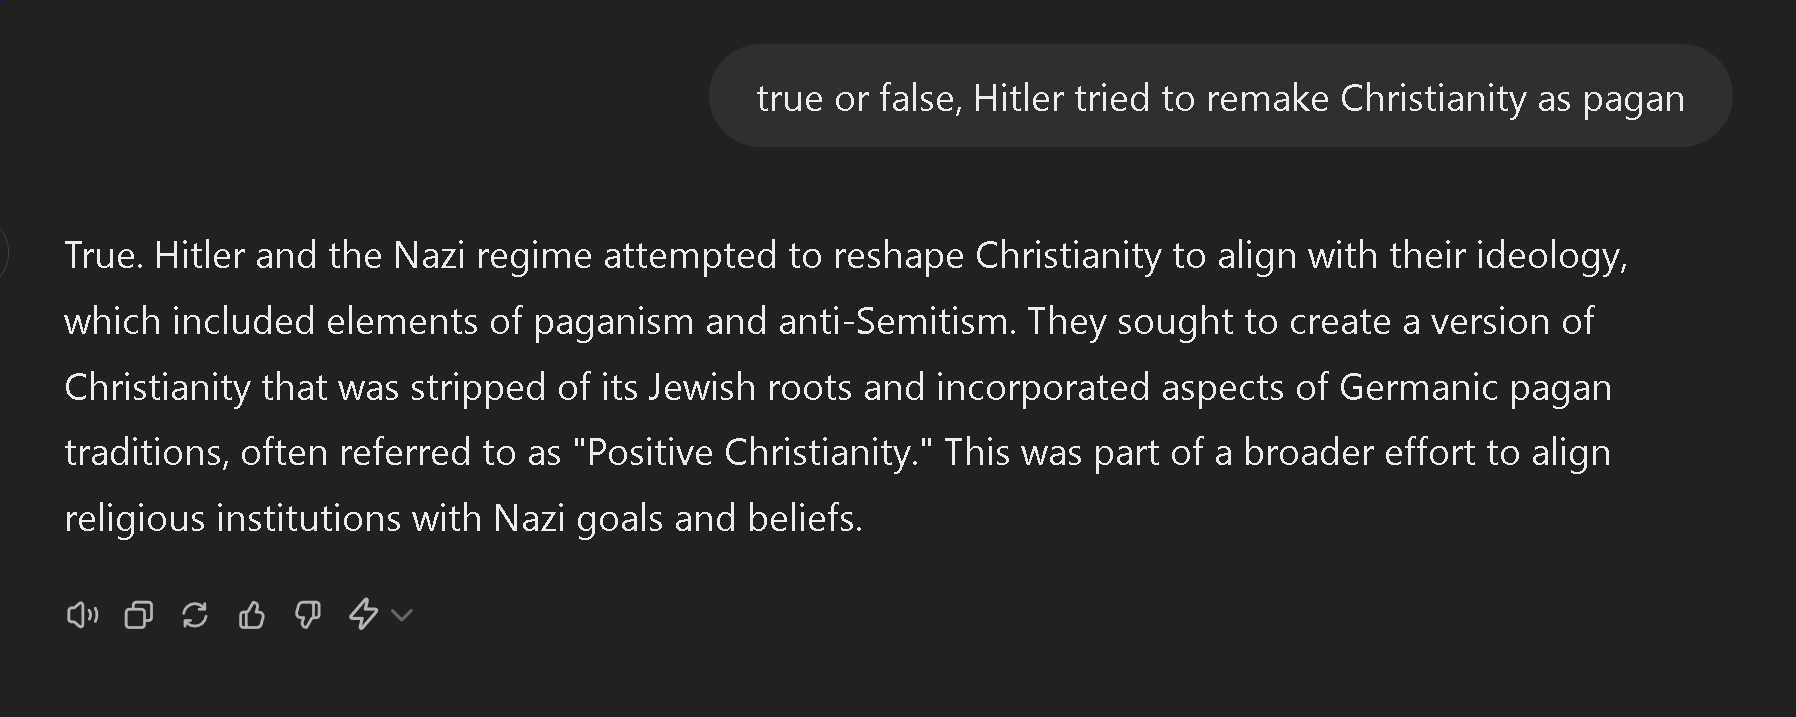Click "Jewish roots" in the response text
The height and width of the screenshot is (717, 1796).
(x=750, y=387)
